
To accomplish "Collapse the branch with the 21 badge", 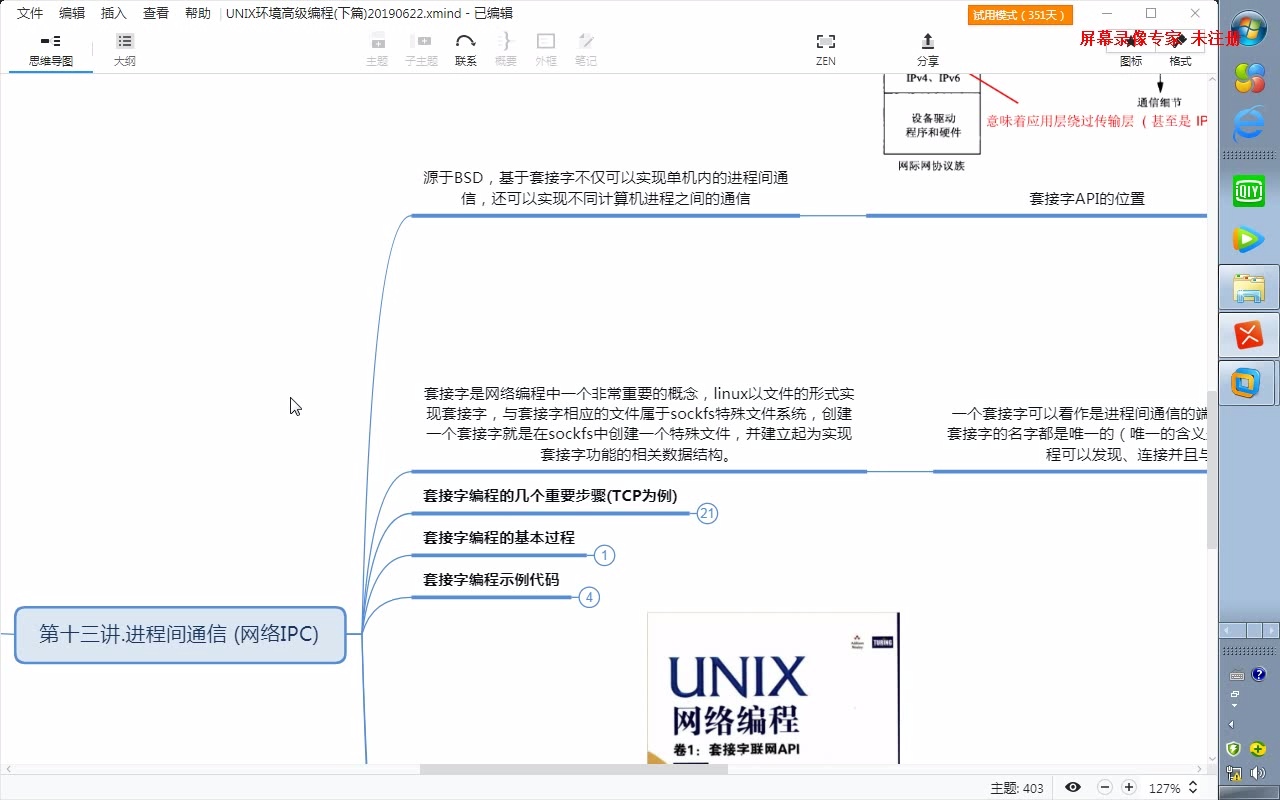I will pos(708,513).
